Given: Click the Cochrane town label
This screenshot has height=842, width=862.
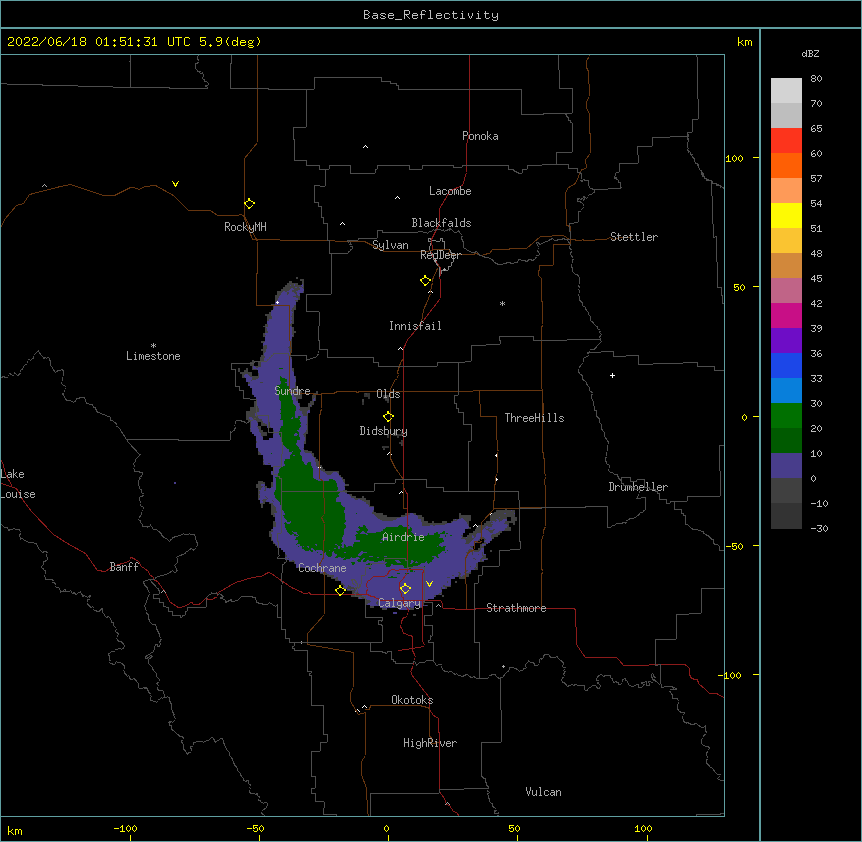Looking at the screenshot, I should (322, 568).
